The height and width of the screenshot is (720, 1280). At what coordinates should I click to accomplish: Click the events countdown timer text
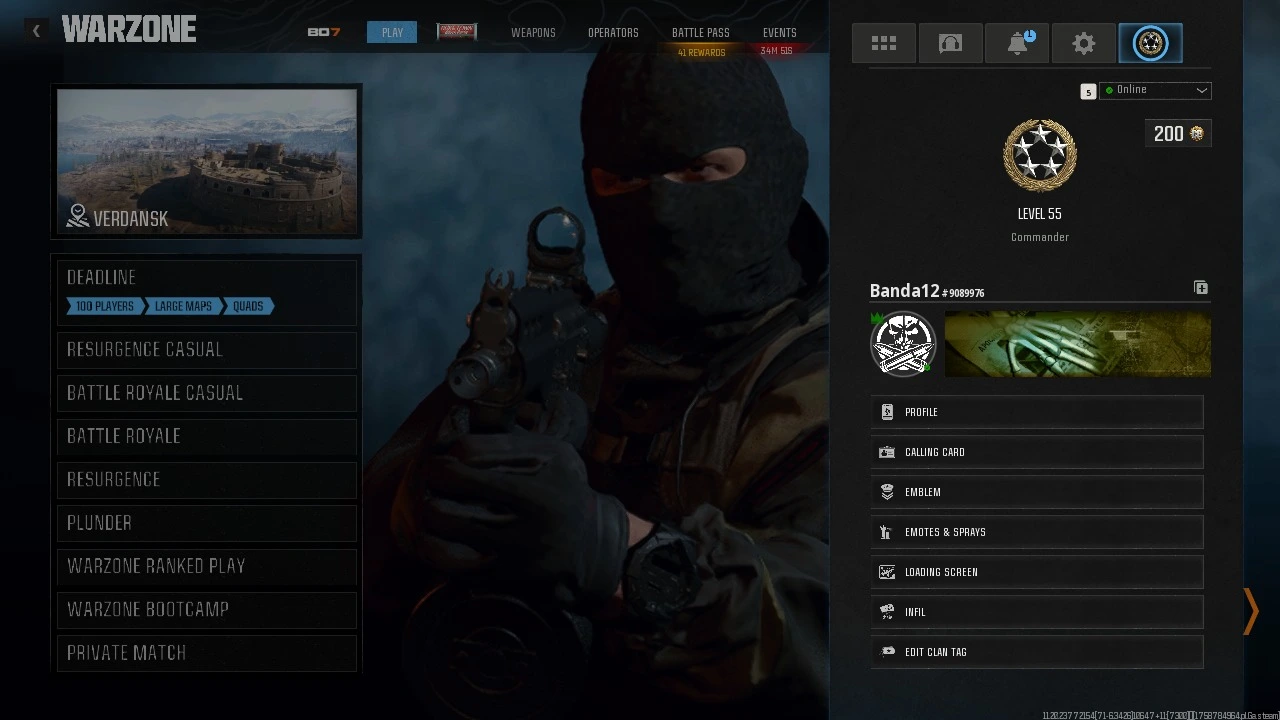click(776, 51)
